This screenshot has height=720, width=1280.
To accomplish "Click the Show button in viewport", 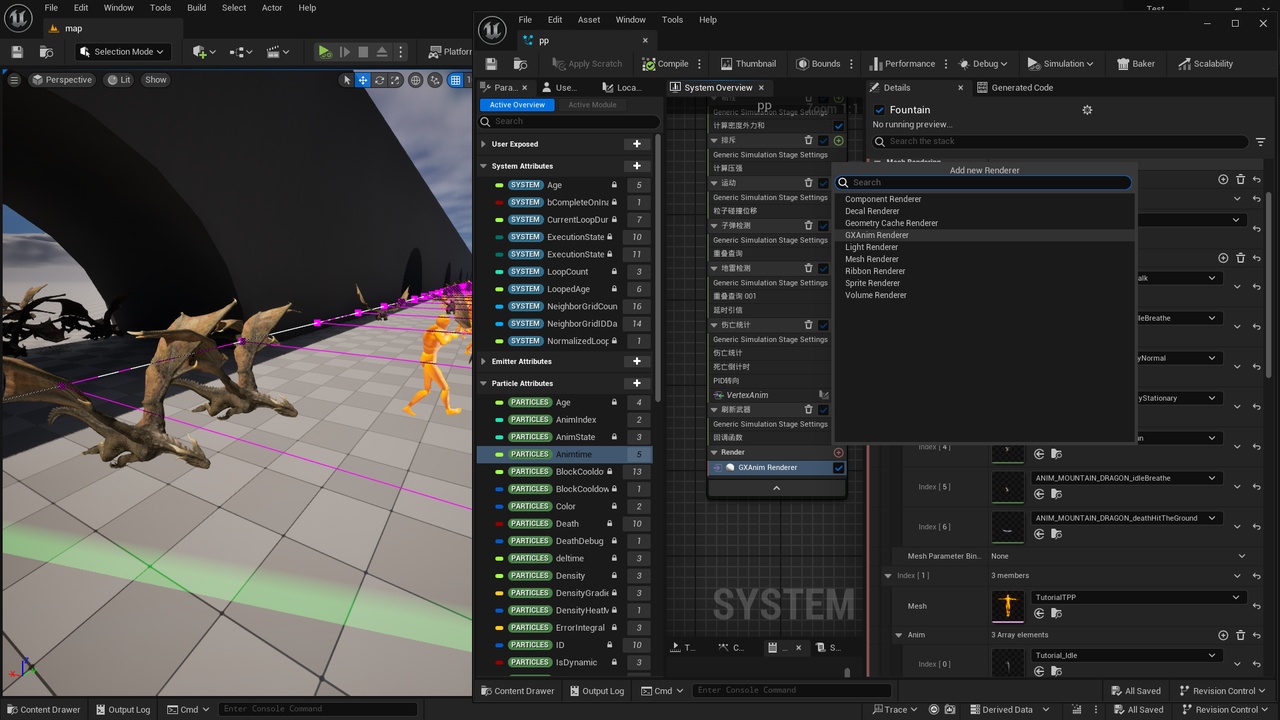I will coord(156,80).
